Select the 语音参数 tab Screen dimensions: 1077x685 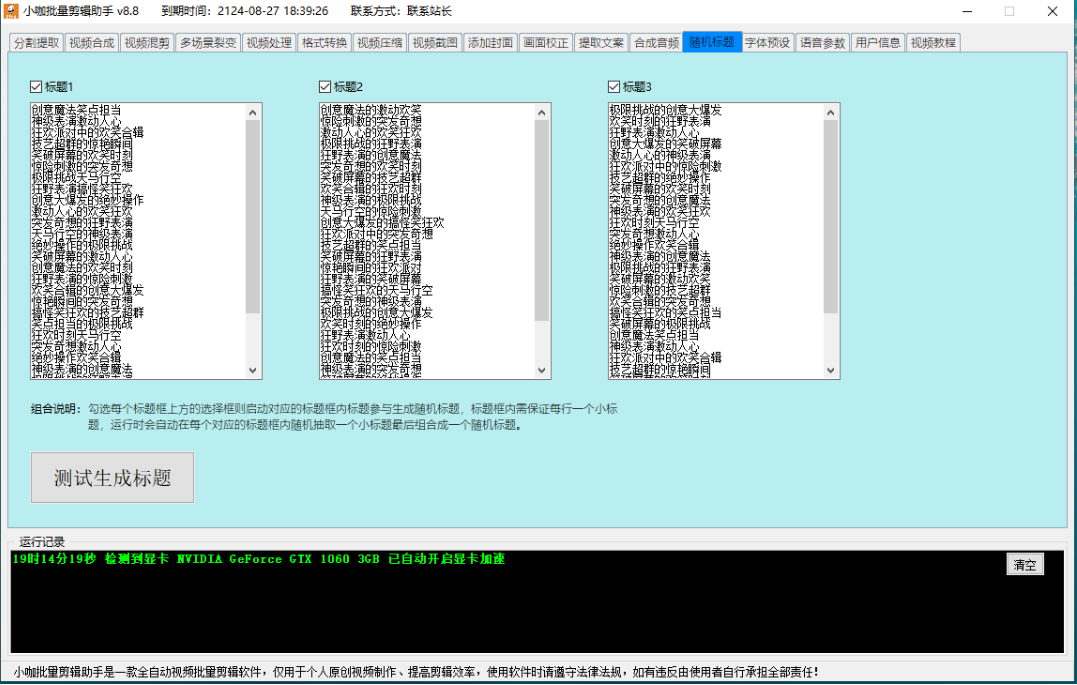point(822,43)
